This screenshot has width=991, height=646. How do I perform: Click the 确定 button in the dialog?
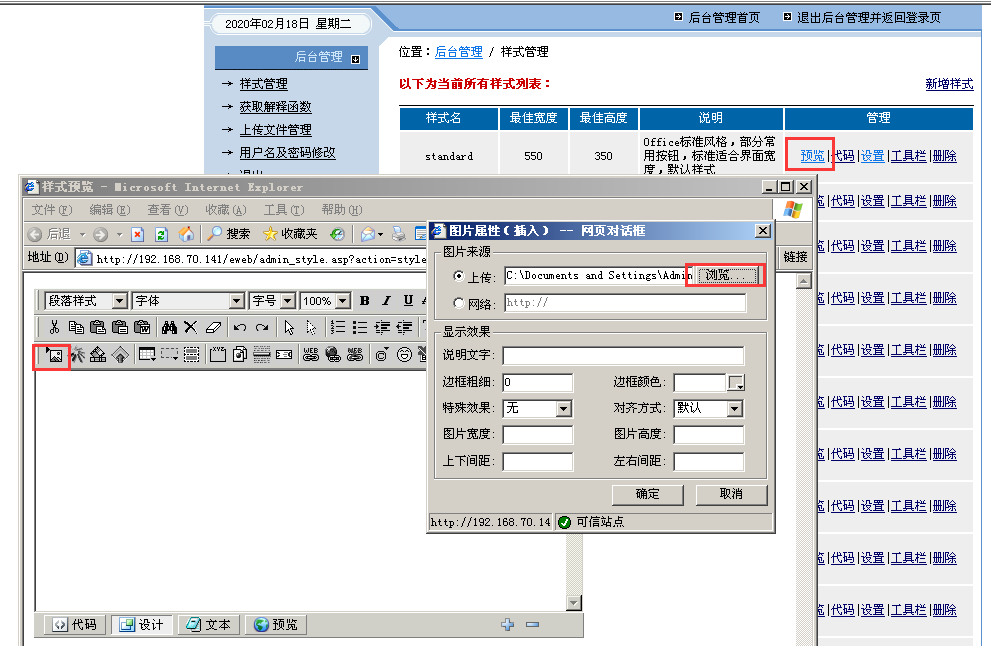click(647, 494)
